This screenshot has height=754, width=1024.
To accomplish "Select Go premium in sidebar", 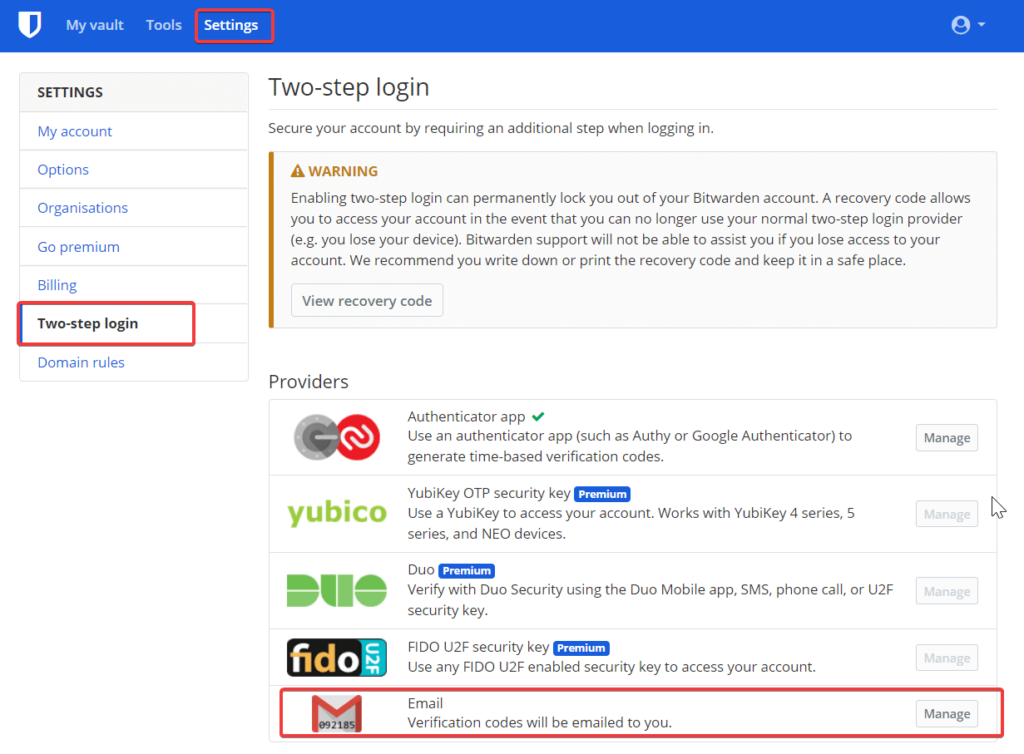I will pyautogui.click(x=134, y=247).
